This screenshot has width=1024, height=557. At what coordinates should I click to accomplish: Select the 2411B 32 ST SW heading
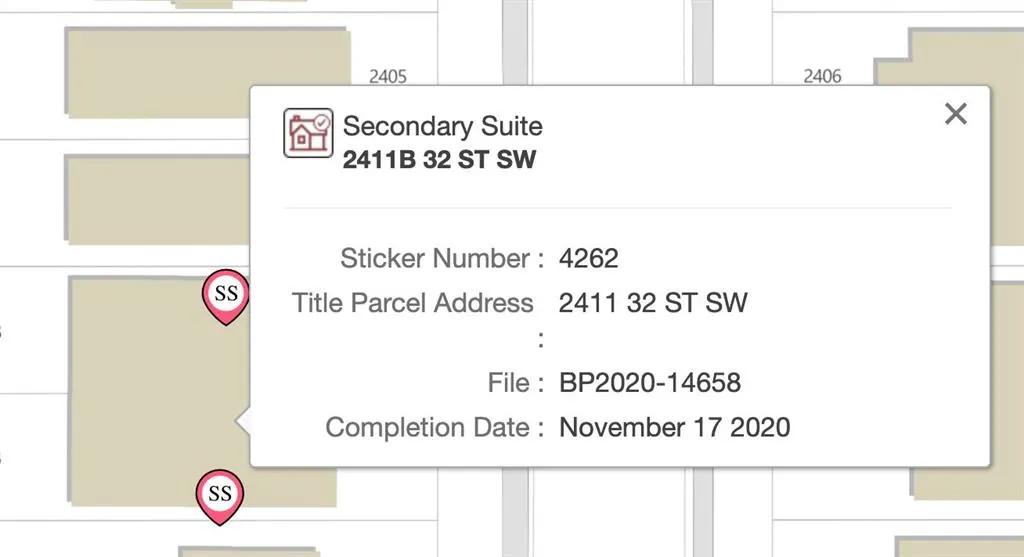click(439, 160)
